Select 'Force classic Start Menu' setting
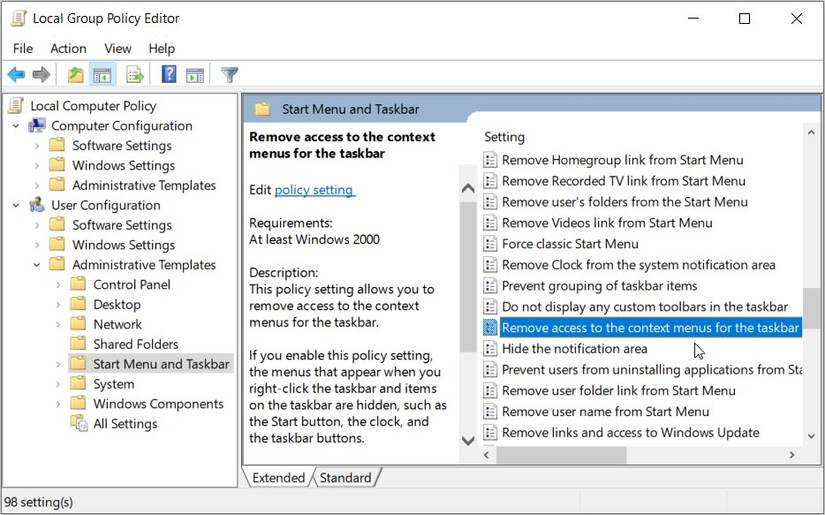825x515 pixels. click(x=570, y=244)
